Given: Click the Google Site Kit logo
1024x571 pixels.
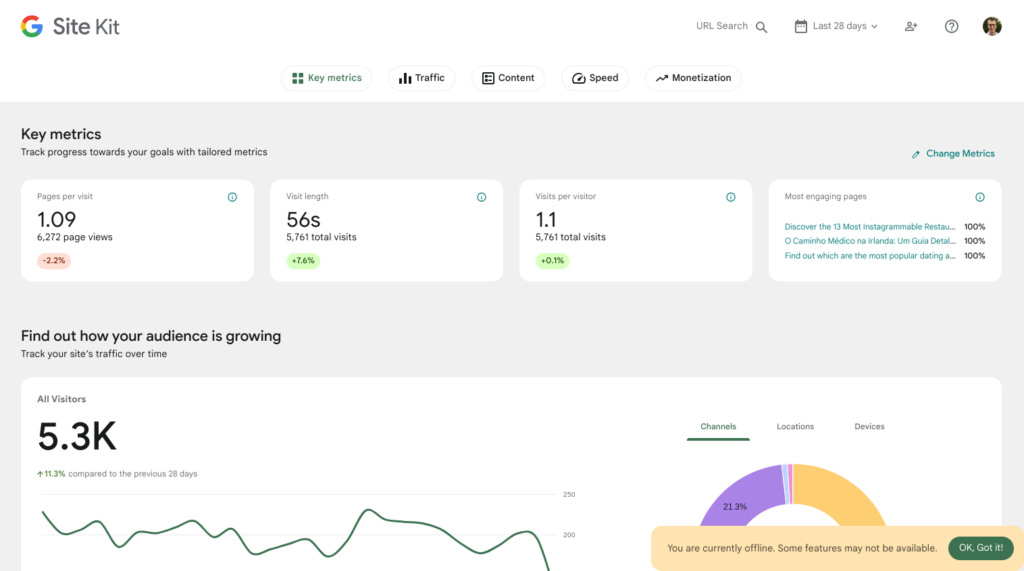Looking at the screenshot, I should click(70, 27).
